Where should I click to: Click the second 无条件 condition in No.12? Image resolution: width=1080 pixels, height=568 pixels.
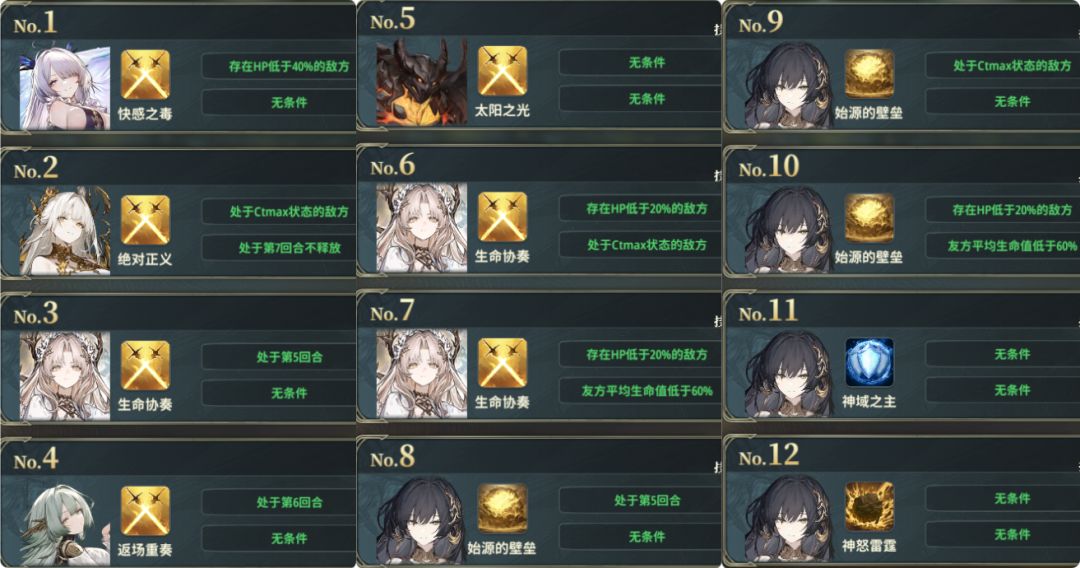1003,534
